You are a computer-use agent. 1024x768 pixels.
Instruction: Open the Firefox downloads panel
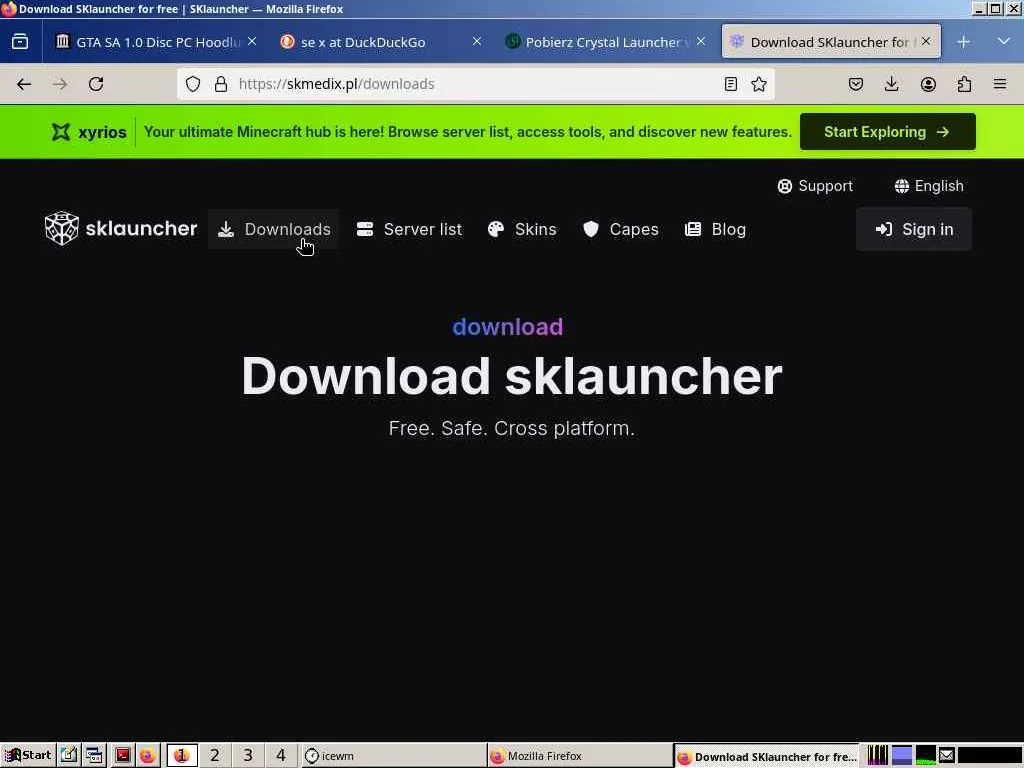[x=891, y=84]
